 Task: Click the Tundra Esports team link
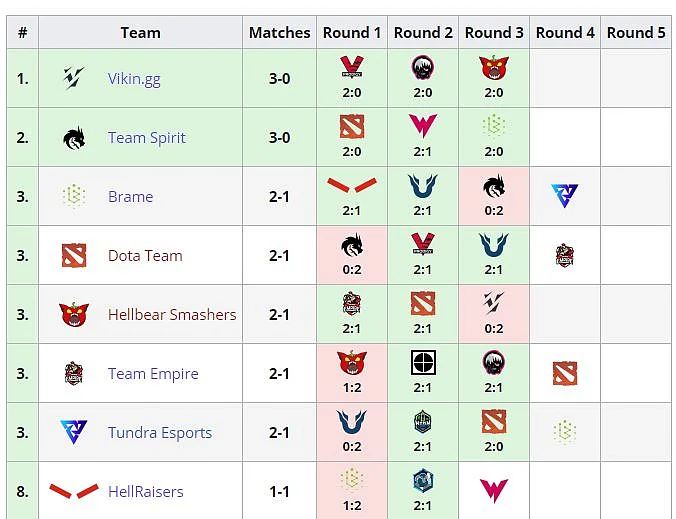(160, 432)
